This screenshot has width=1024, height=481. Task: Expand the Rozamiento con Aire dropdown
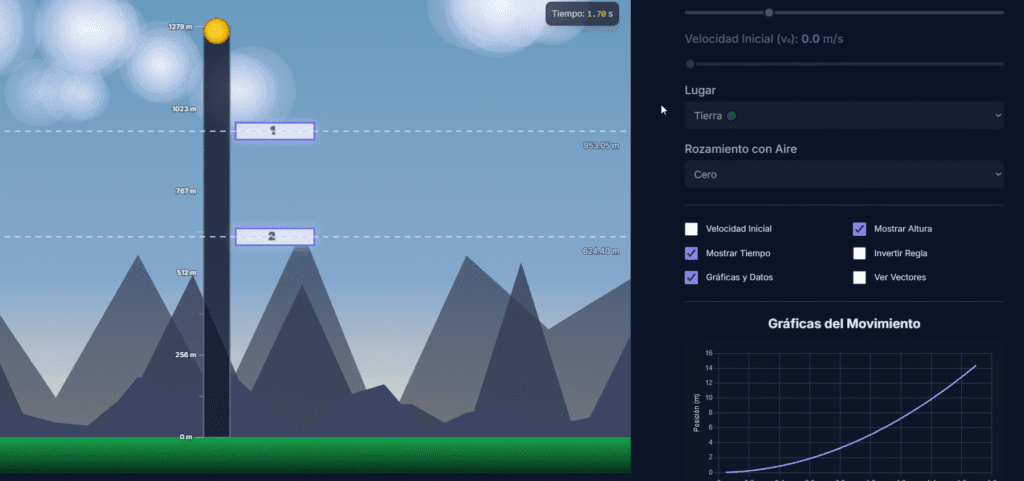(843, 174)
